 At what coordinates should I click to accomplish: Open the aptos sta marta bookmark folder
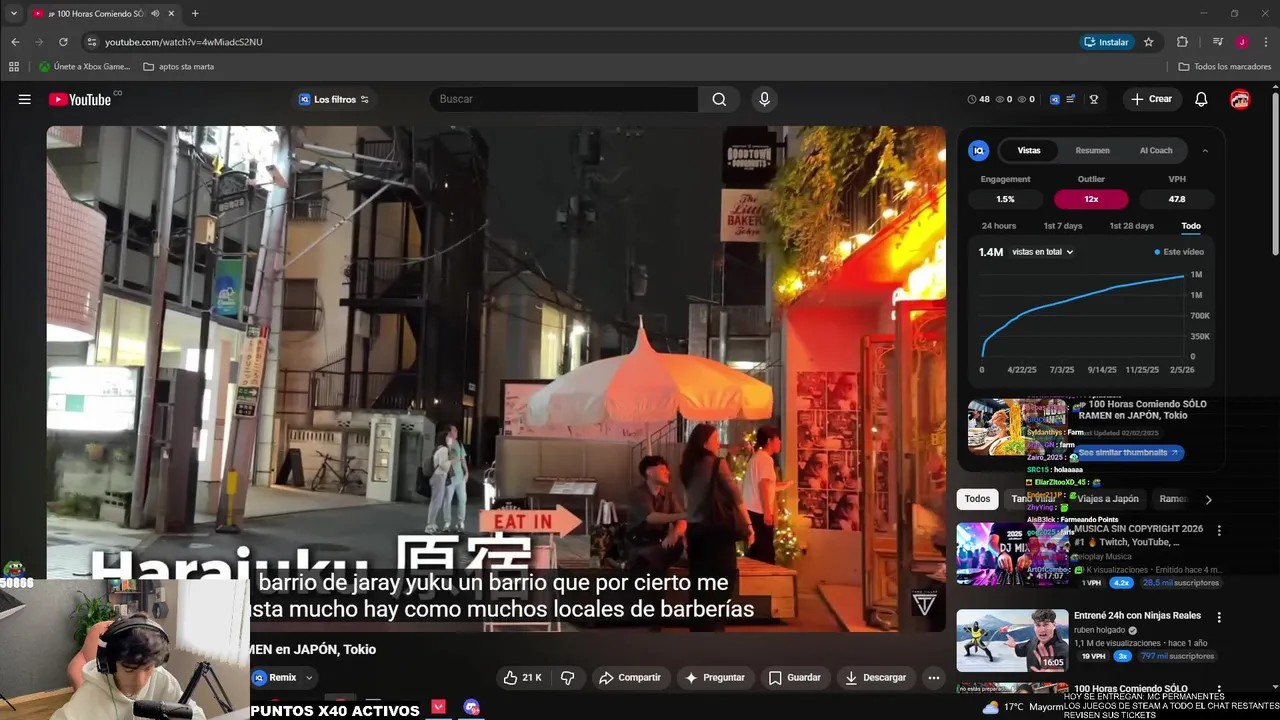[x=179, y=67]
